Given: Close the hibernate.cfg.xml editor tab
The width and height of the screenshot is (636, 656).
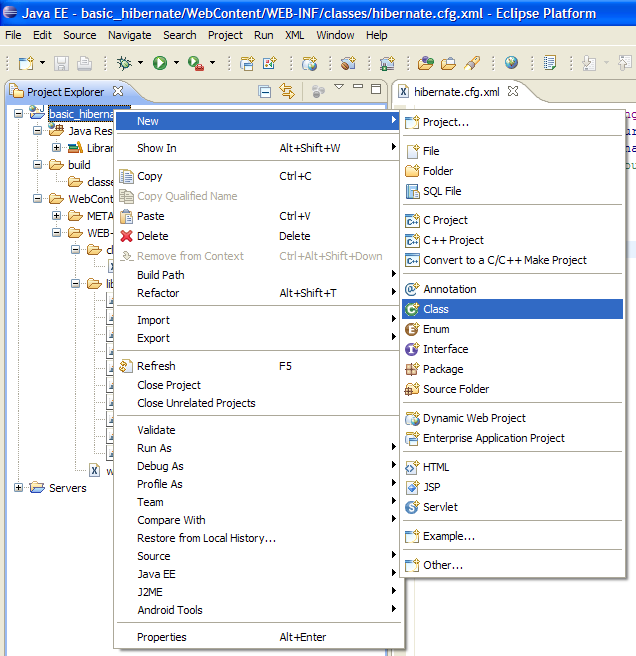Looking at the screenshot, I should (513, 91).
